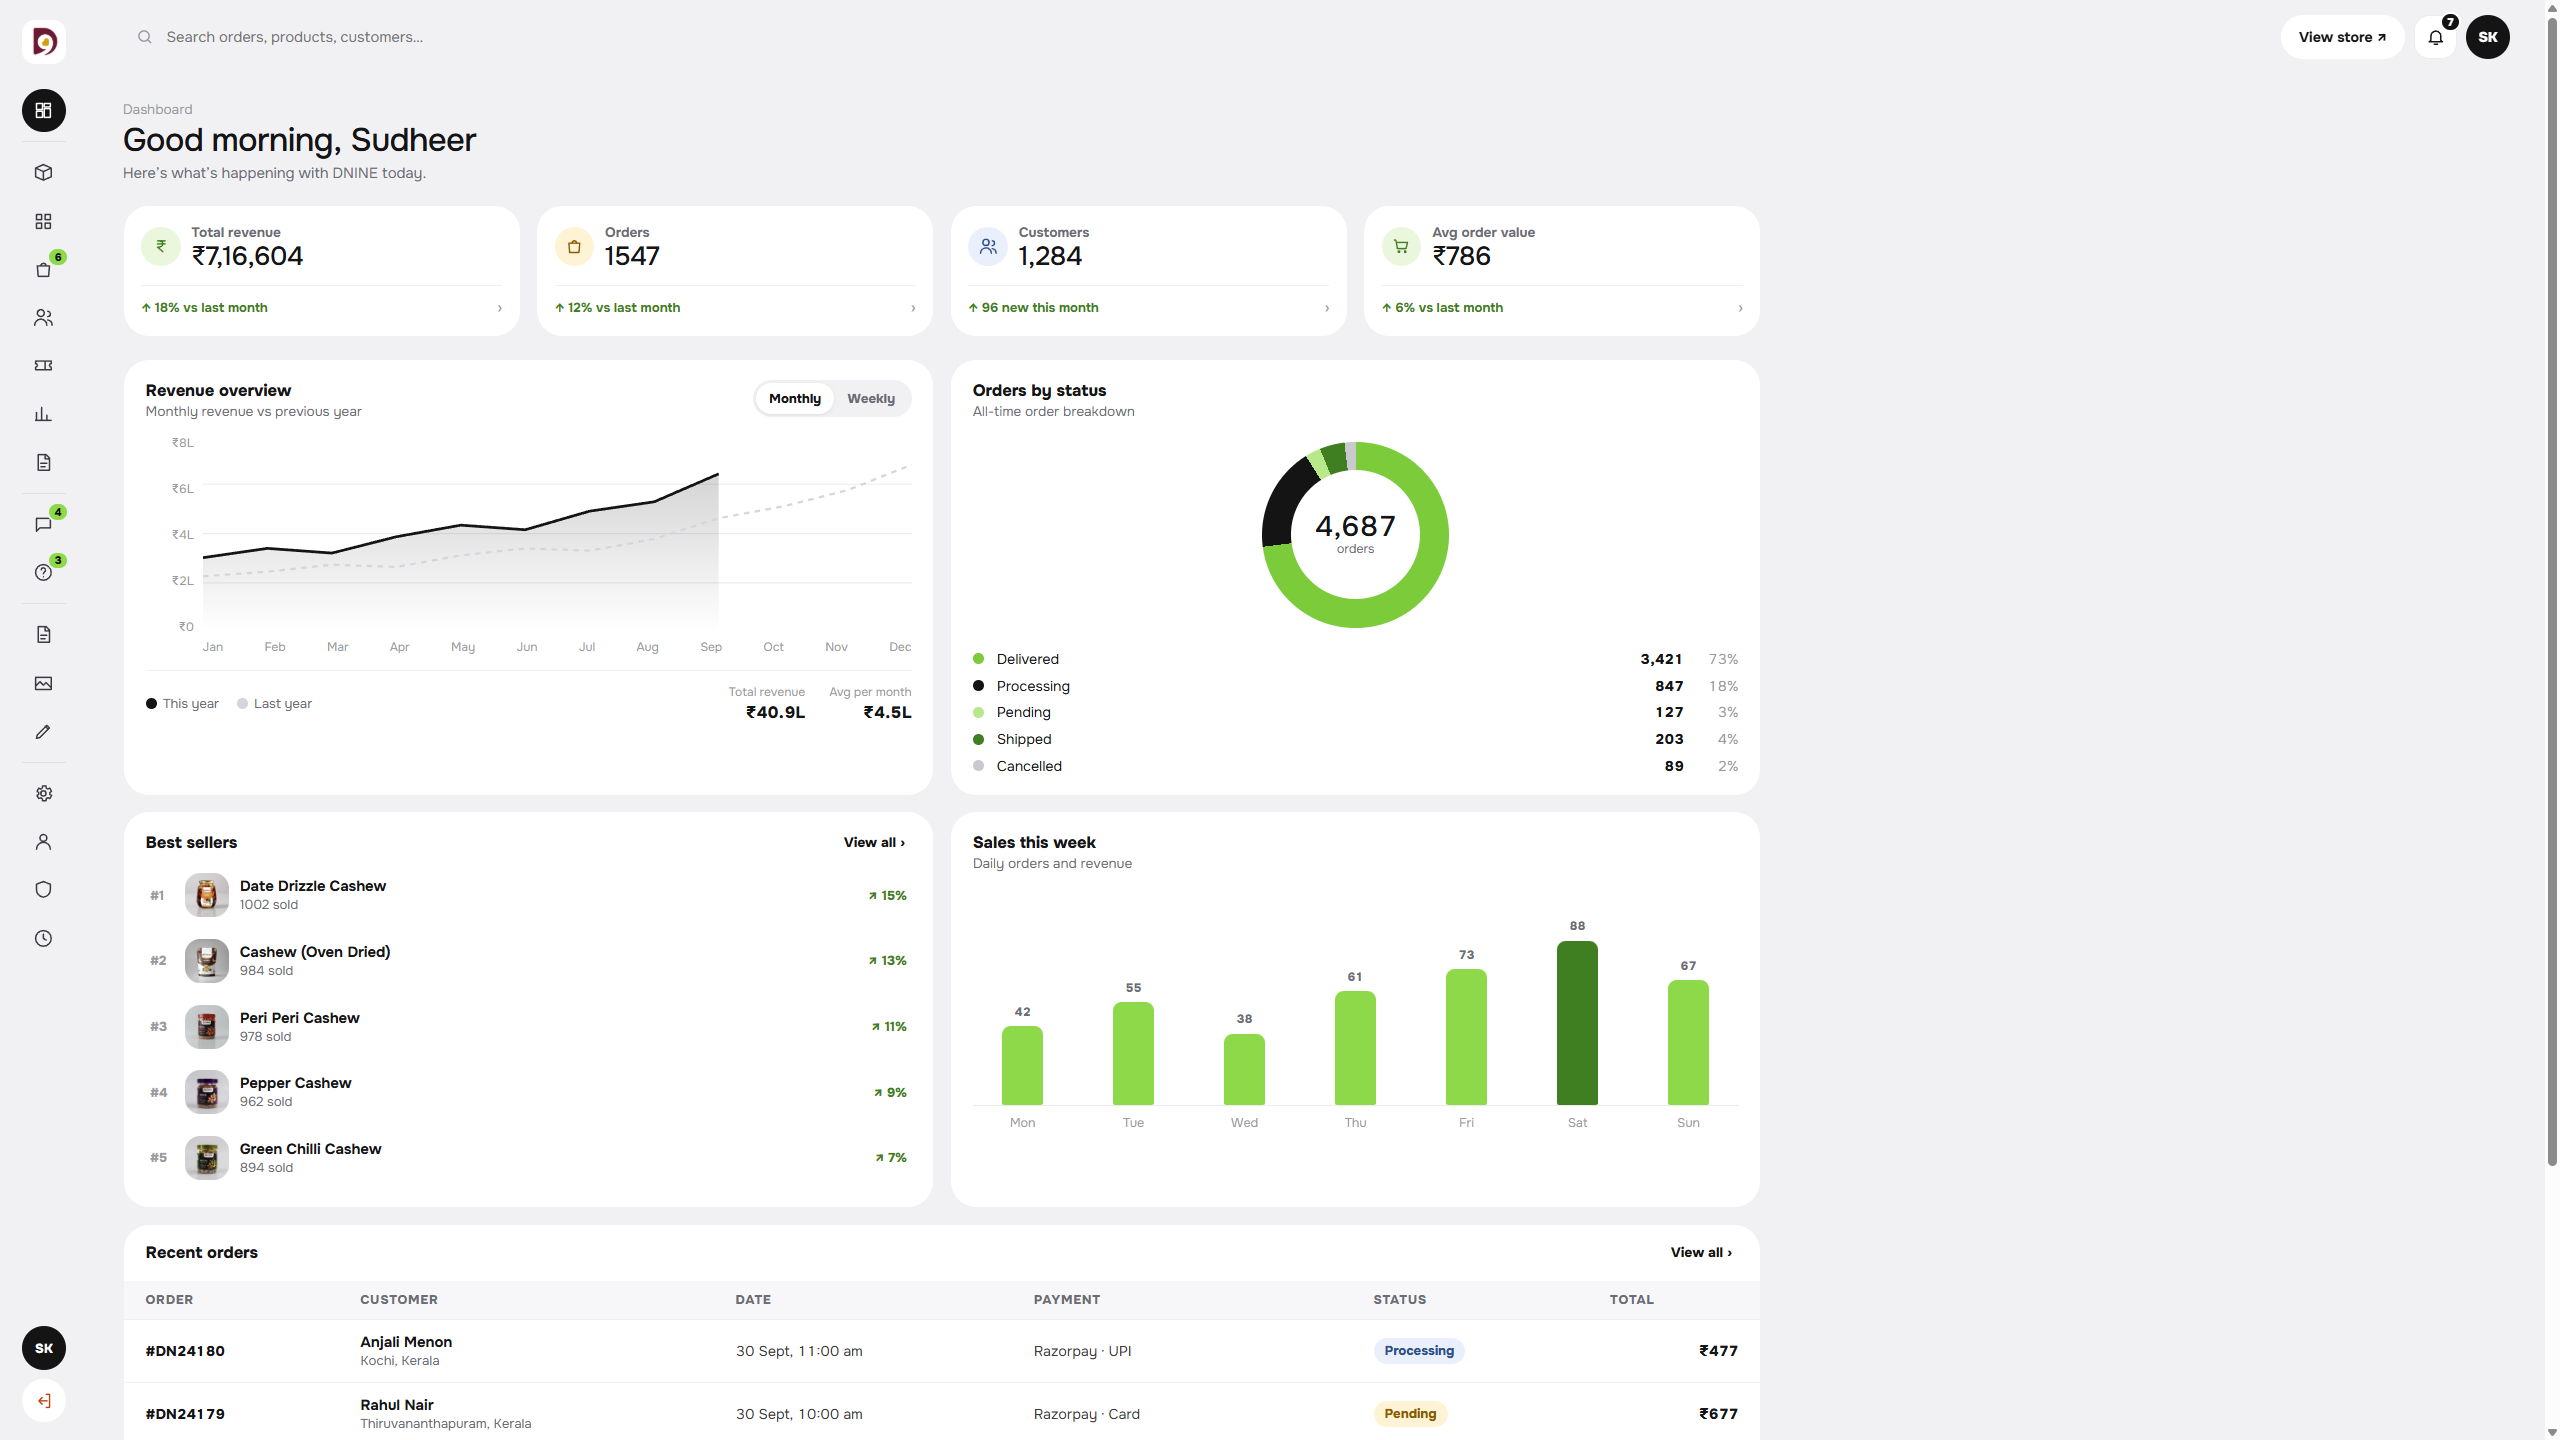Click the orange logout icon in sidebar
Image resolution: width=2560 pixels, height=1440 pixels.
click(44, 1400)
